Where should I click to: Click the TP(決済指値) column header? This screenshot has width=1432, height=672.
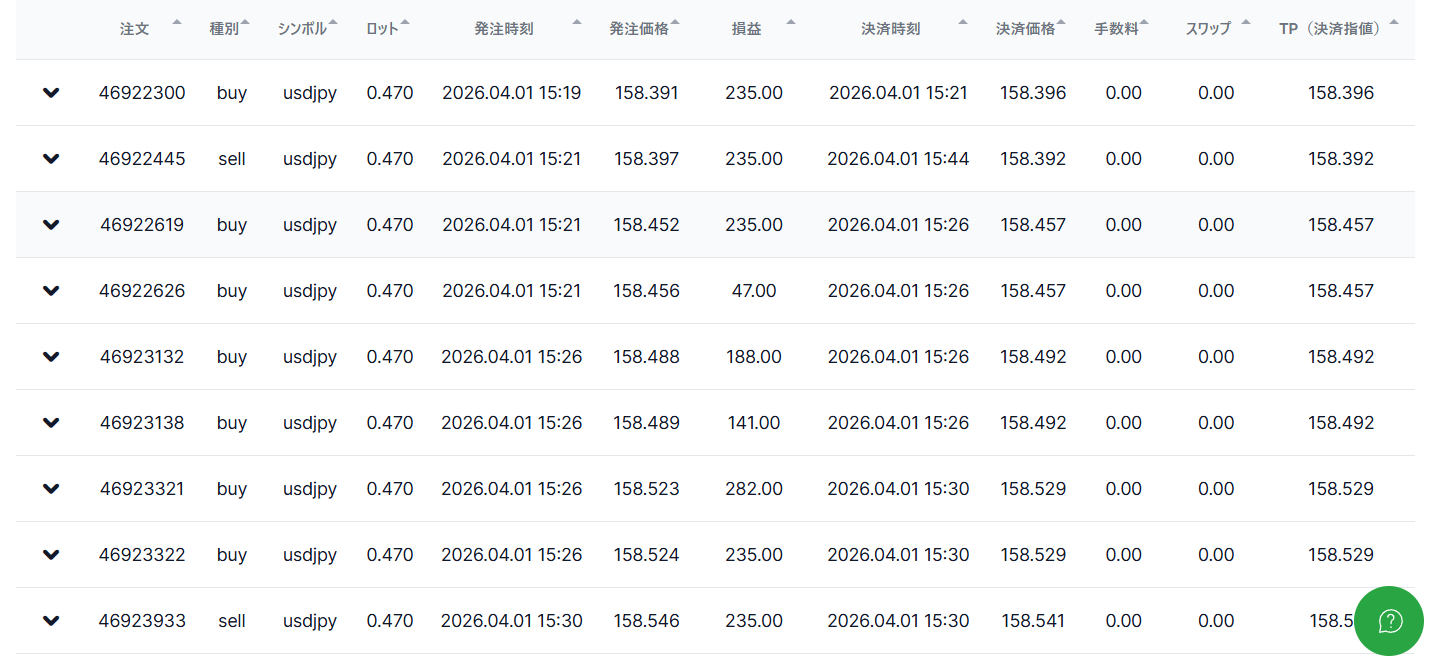coord(1334,29)
